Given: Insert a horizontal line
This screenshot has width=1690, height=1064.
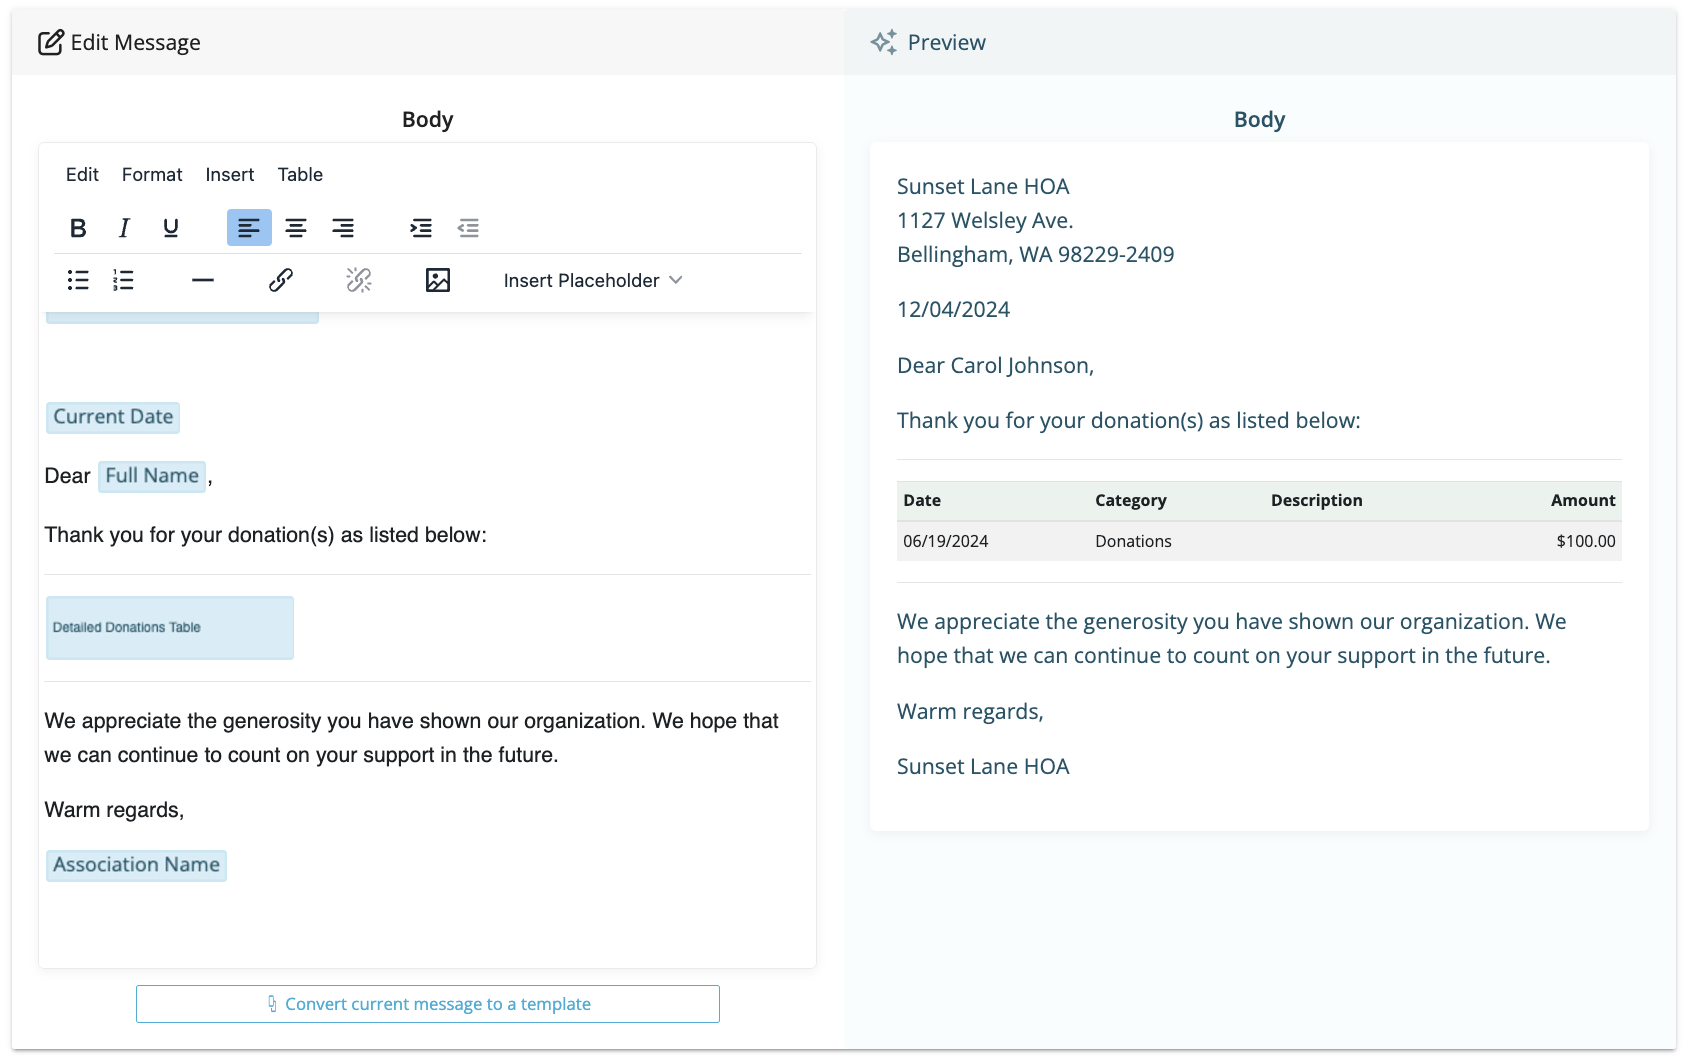Looking at the screenshot, I should 203,280.
